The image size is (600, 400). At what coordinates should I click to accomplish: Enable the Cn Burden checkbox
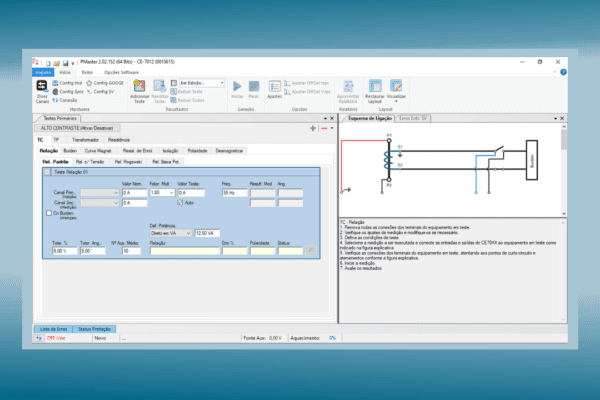(x=49, y=213)
